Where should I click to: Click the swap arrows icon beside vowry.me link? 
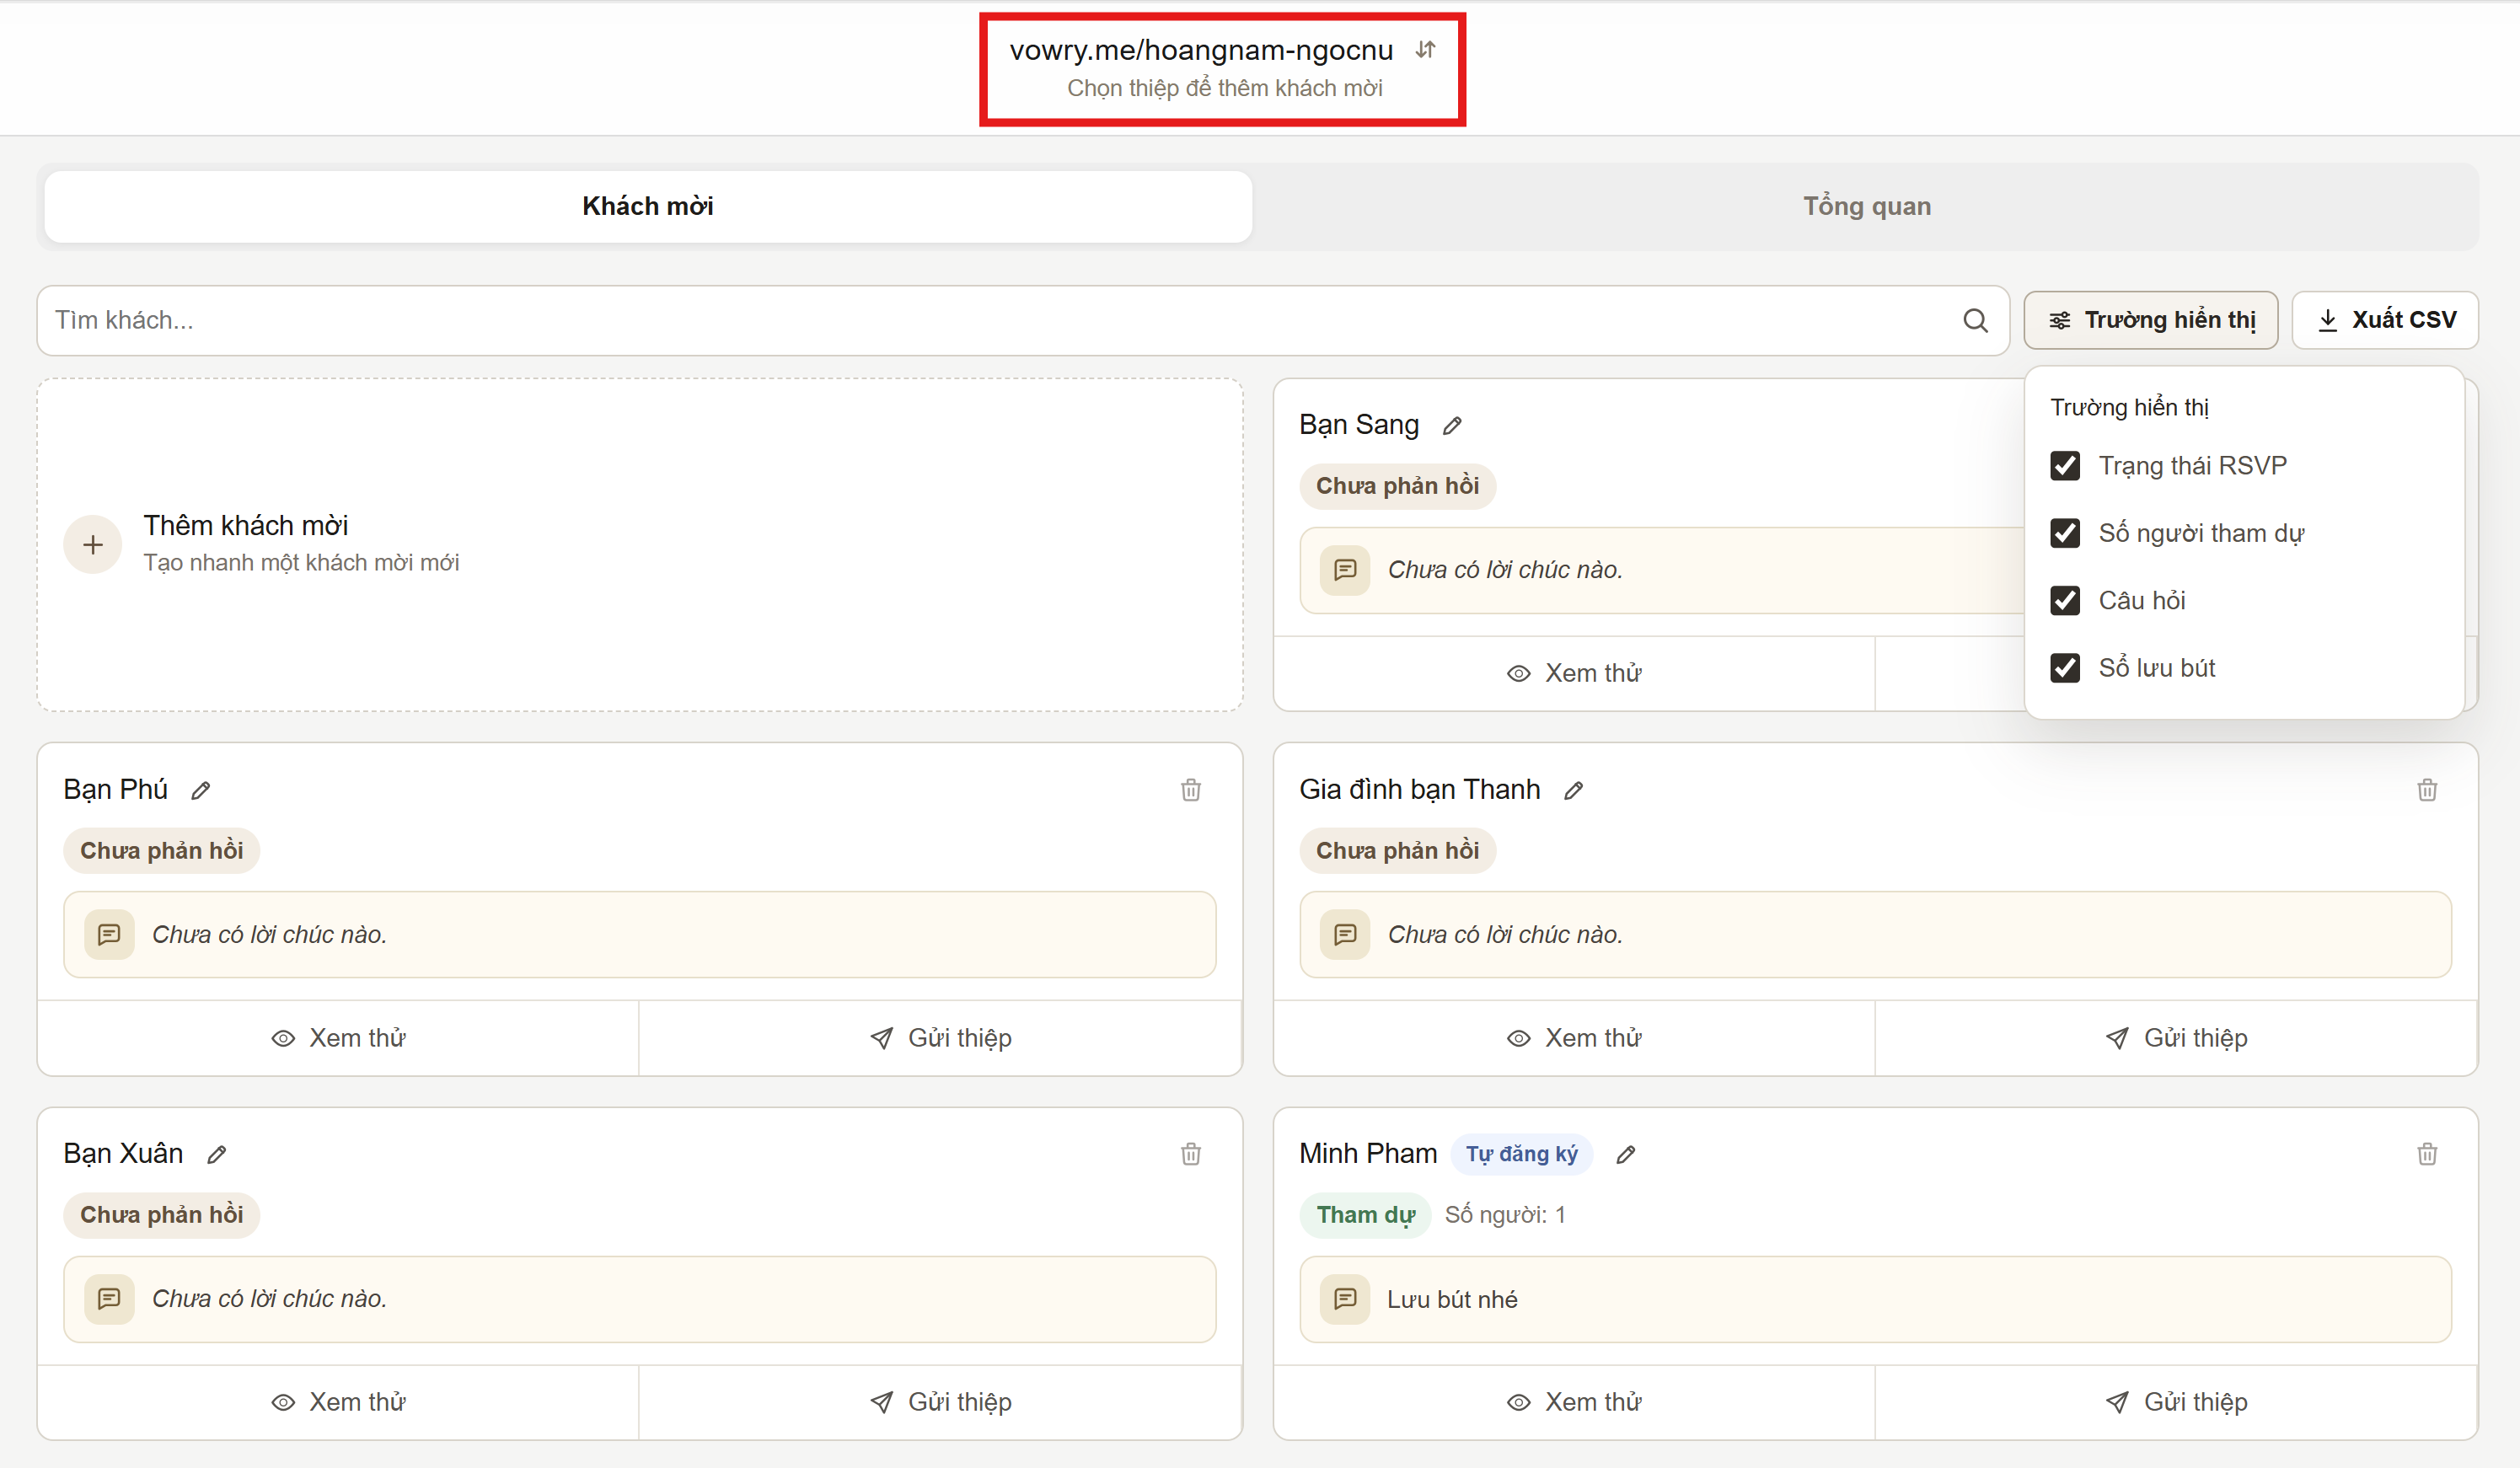tap(1426, 50)
